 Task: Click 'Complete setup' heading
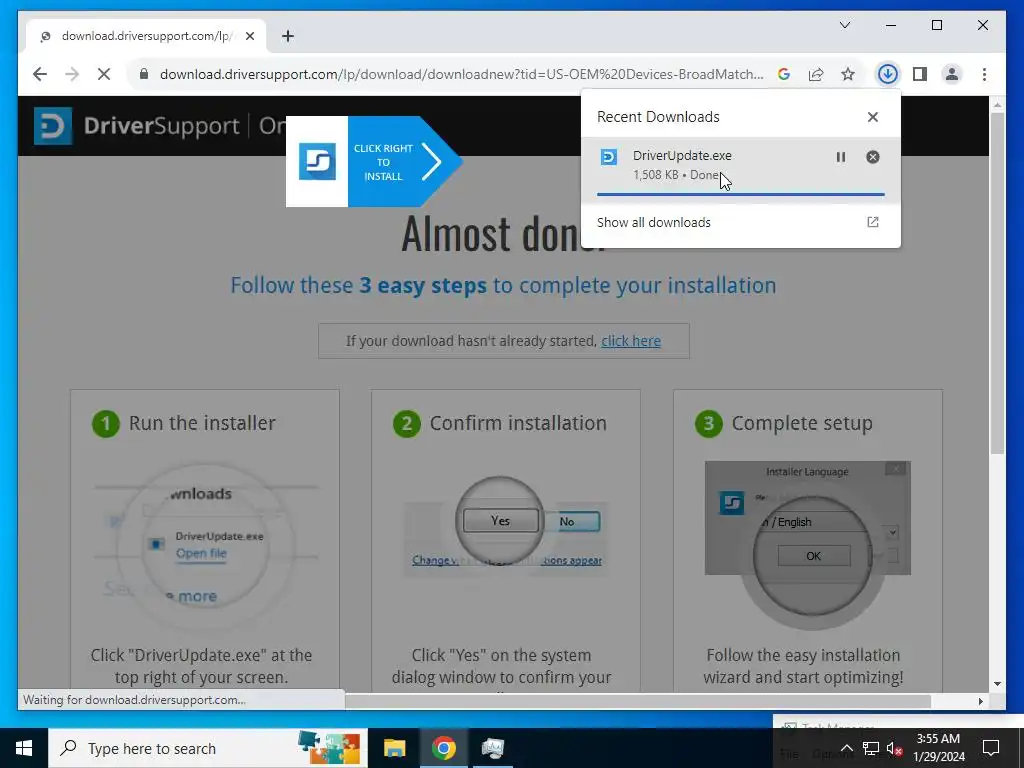pyautogui.click(x=802, y=423)
